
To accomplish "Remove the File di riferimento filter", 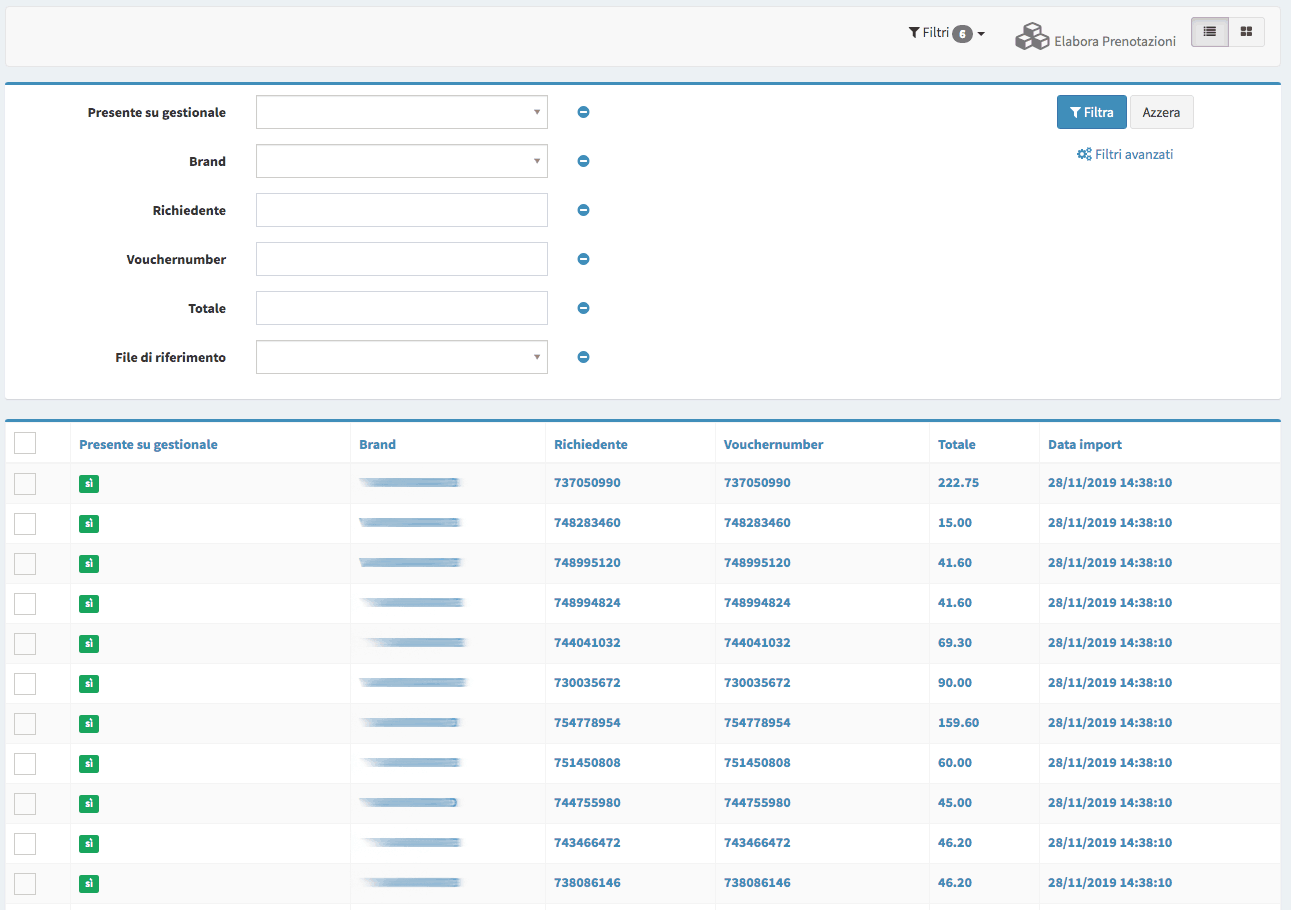I will click(x=583, y=357).
